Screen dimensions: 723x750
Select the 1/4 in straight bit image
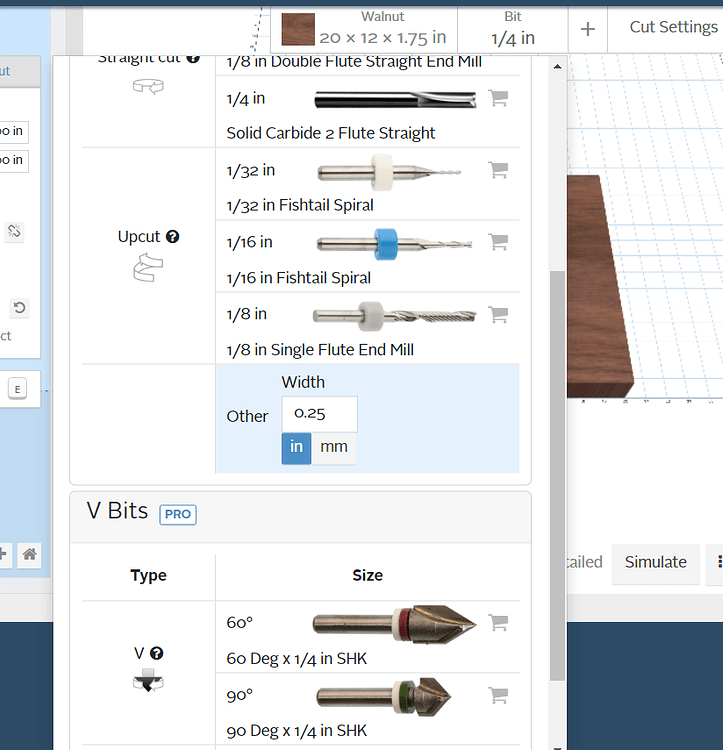coord(395,99)
